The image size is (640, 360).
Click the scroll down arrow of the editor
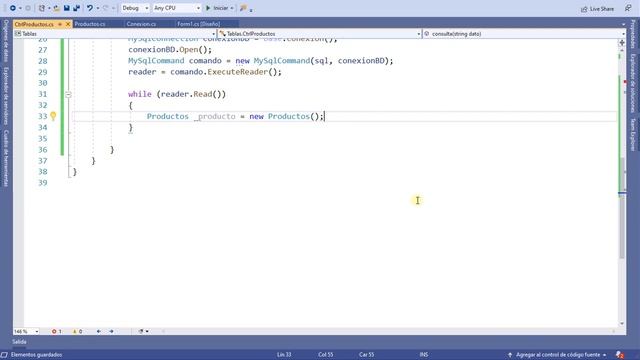622,324
